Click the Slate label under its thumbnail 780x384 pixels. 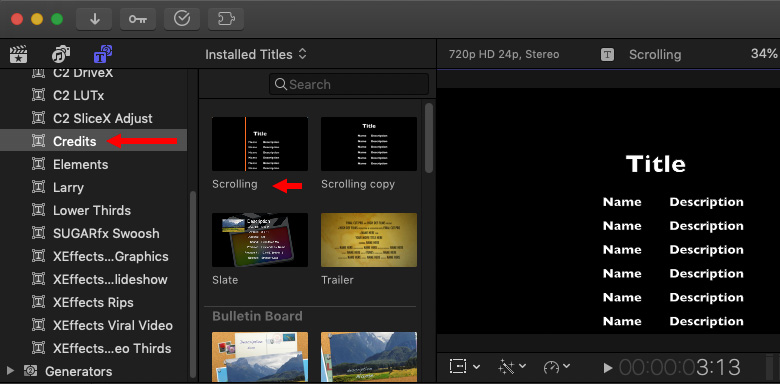point(225,280)
